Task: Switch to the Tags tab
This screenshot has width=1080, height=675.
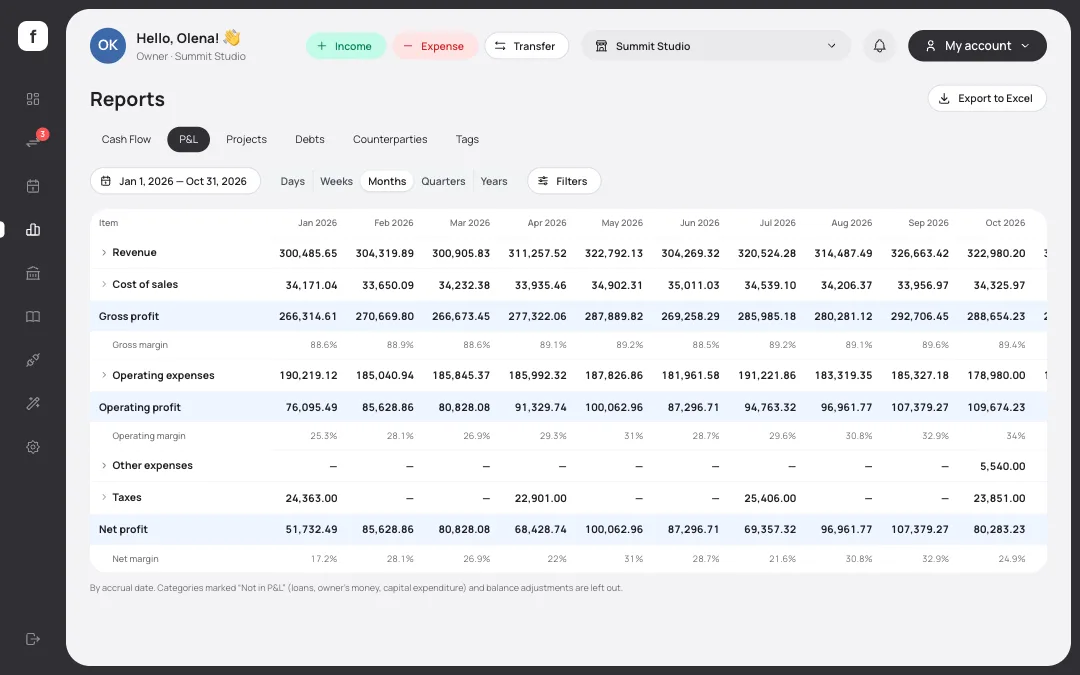Action: tap(467, 139)
